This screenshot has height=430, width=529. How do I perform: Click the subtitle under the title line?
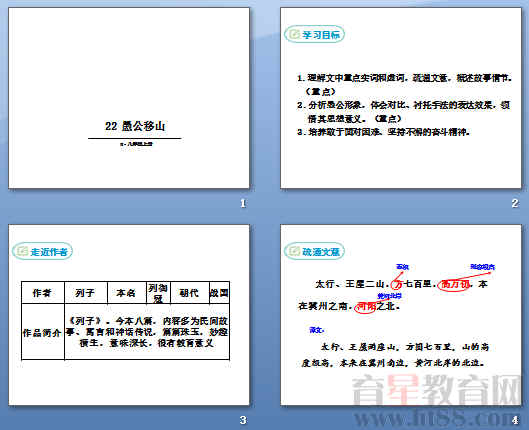136,144
